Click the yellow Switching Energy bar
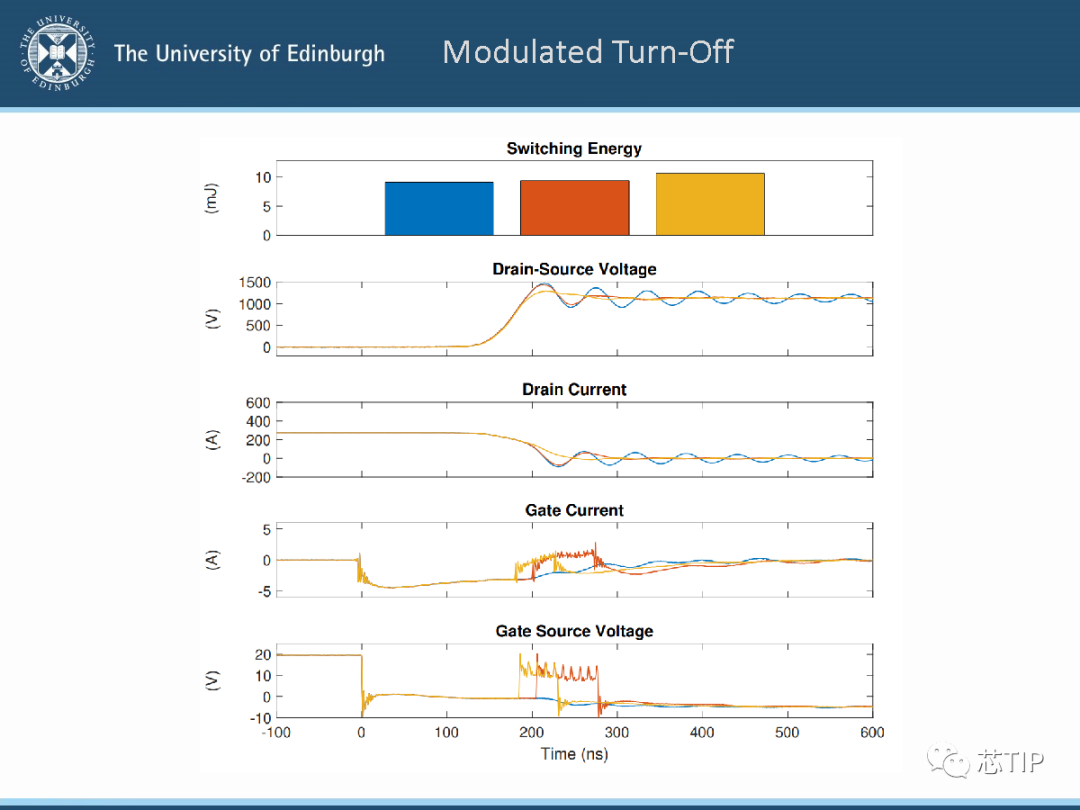Screen dimensions: 1080x810 (710, 205)
